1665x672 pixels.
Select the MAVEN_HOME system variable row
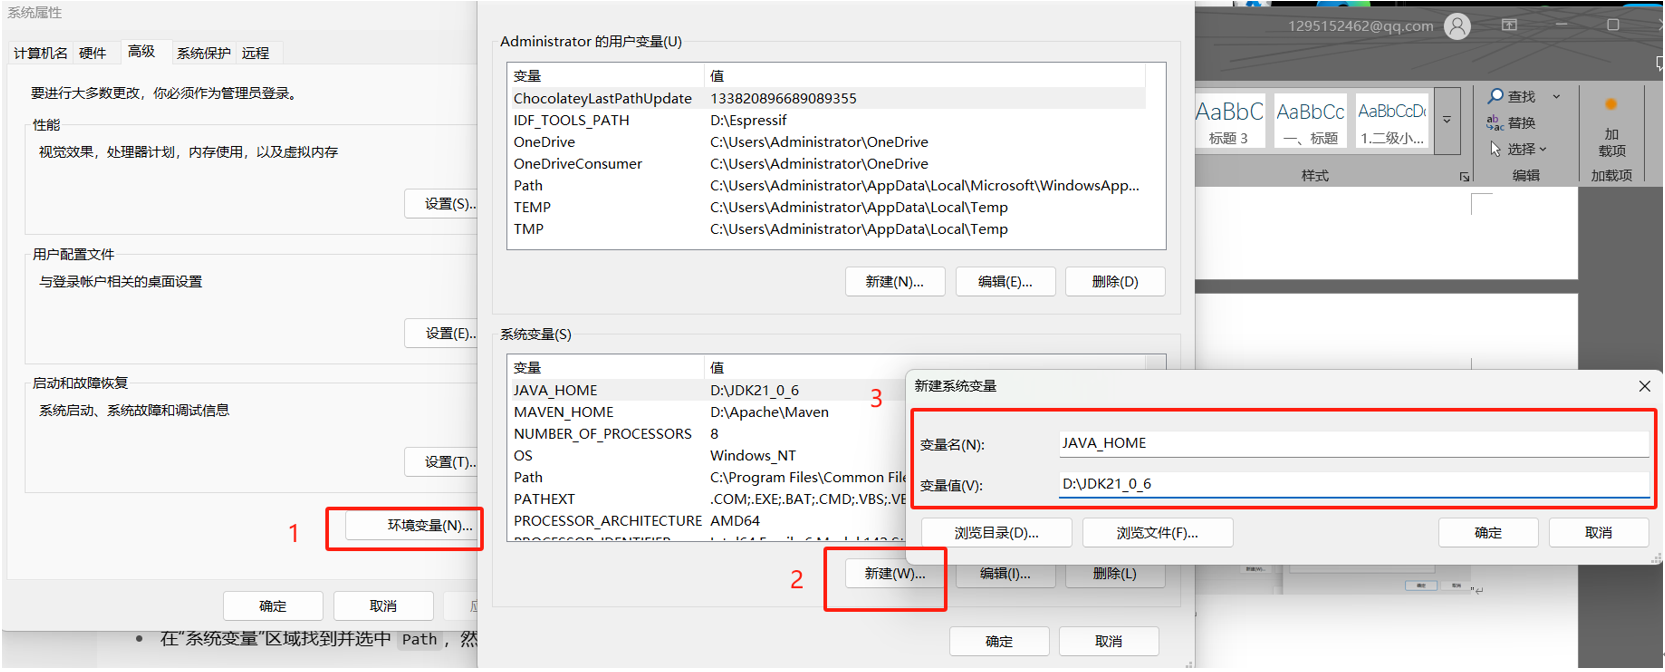click(707, 412)
